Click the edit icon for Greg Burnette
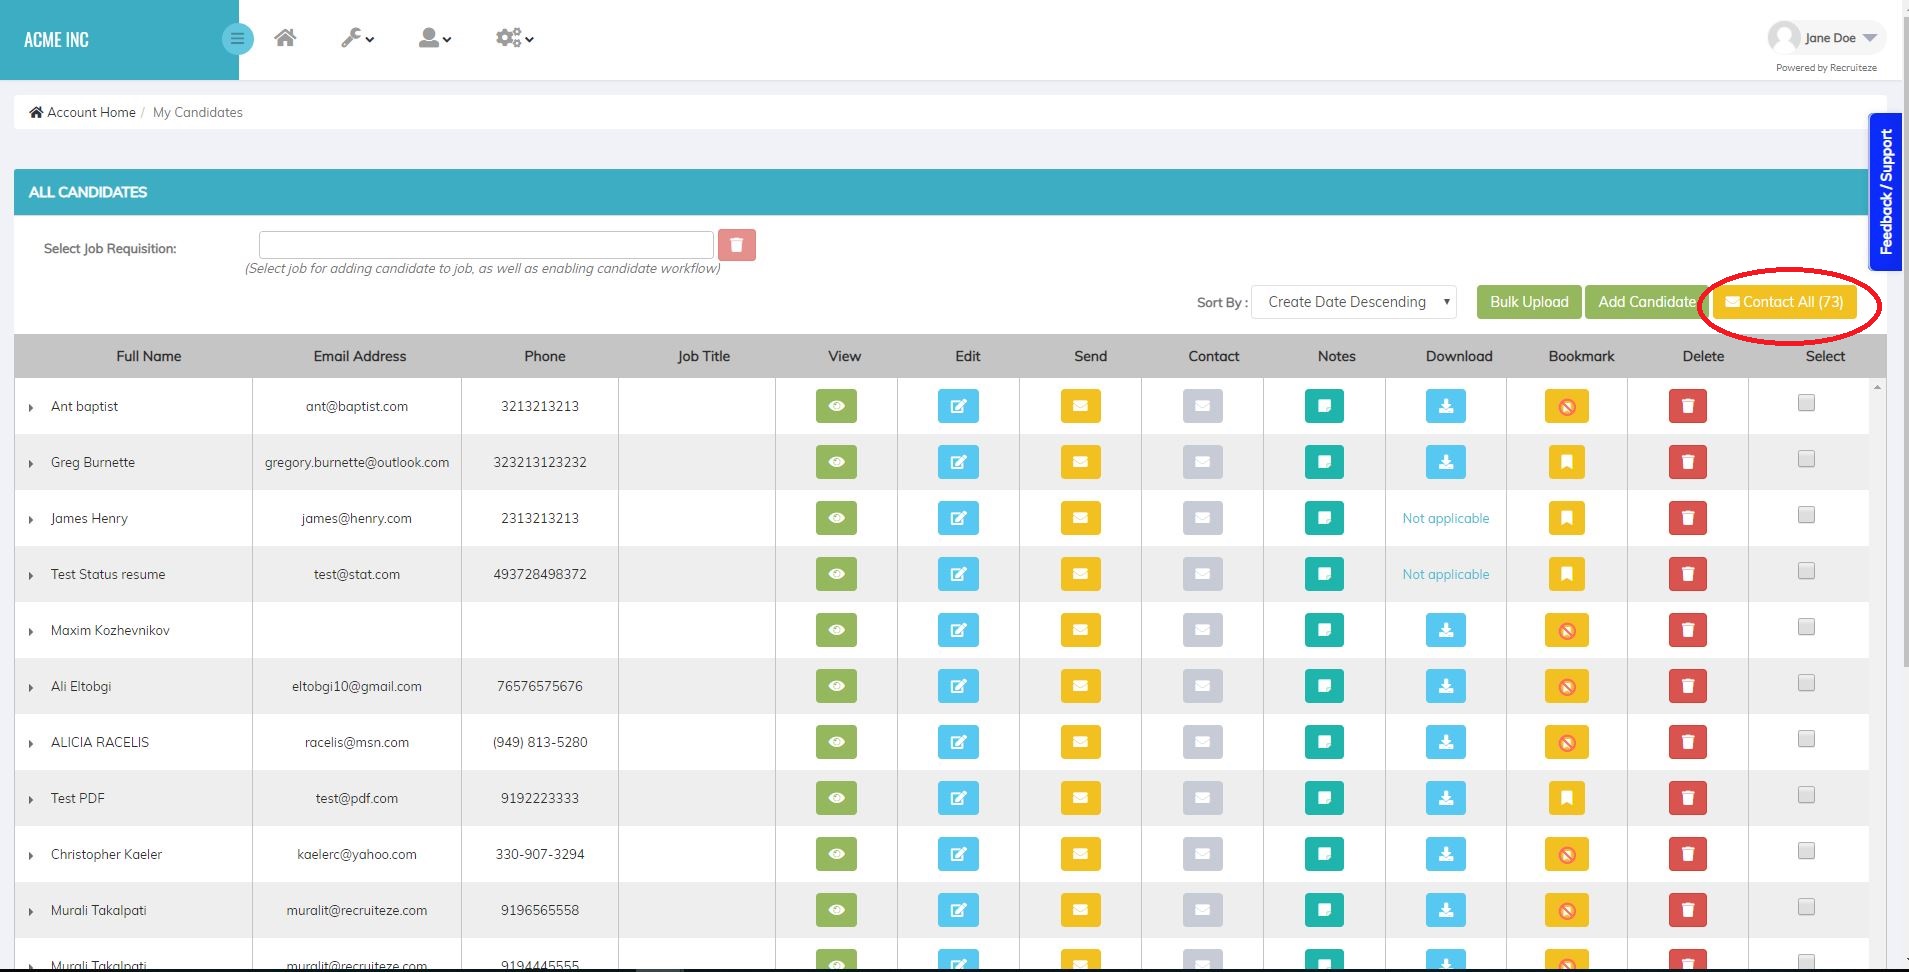The image size is (1909, 972). (959, 462)
